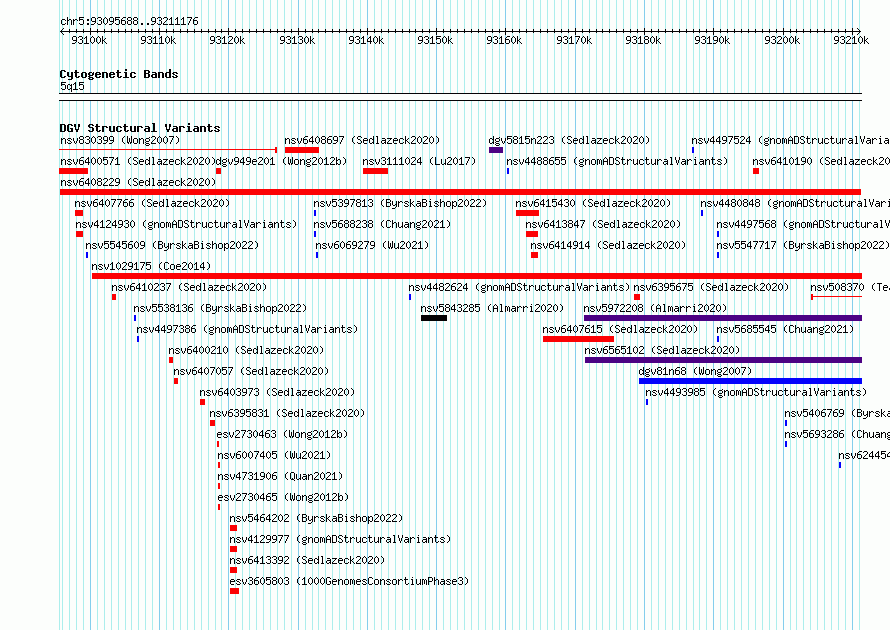Image resolution: width=890 pixels, height=630 pixels.
Task: Open nsv4497386 gnomAD variant label
Action: [x=247, y=329]
